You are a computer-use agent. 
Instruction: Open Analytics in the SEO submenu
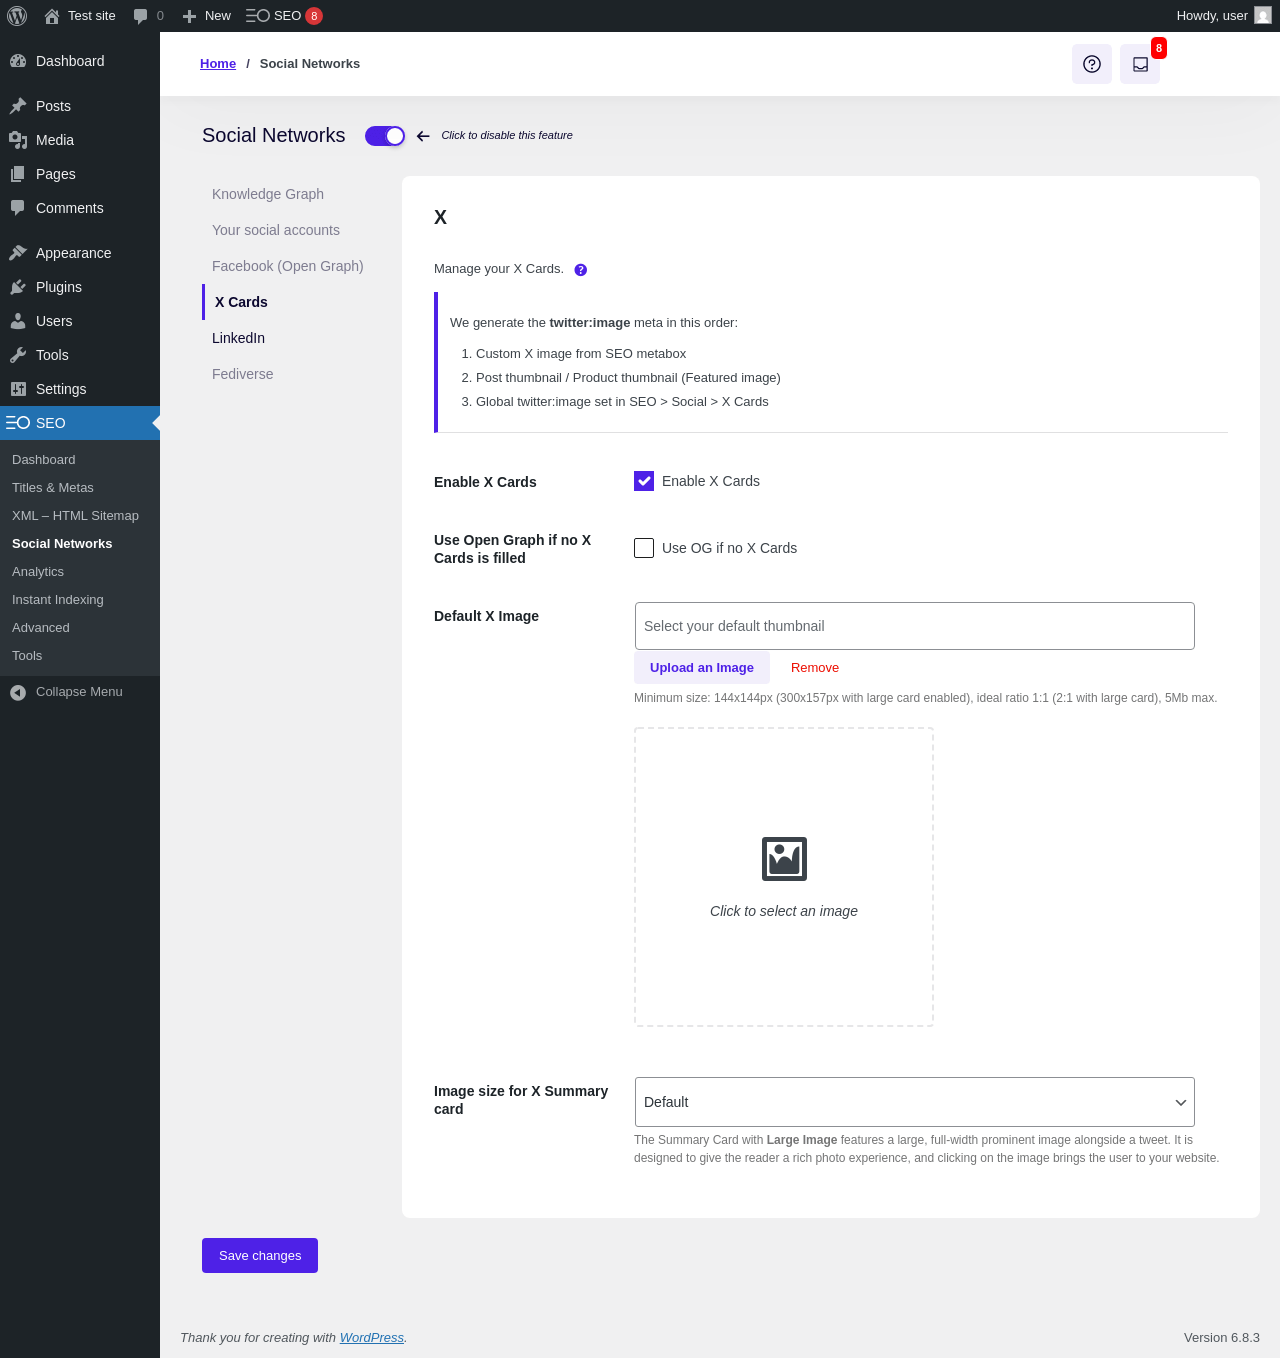[38, 572]
